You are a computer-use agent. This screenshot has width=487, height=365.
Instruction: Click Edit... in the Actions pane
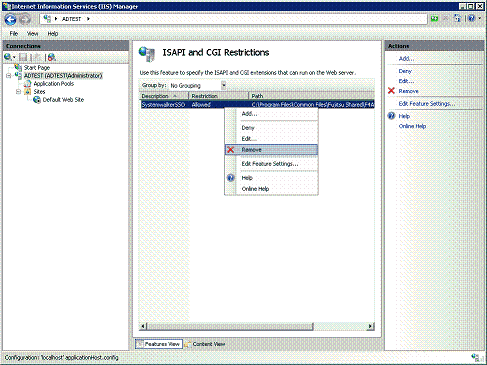pos(406,81)
